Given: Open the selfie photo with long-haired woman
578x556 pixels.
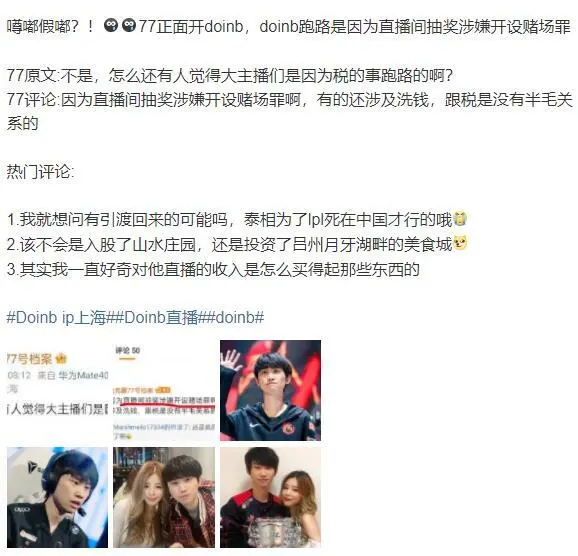Looking at the screenshot, I should [164, 497].
